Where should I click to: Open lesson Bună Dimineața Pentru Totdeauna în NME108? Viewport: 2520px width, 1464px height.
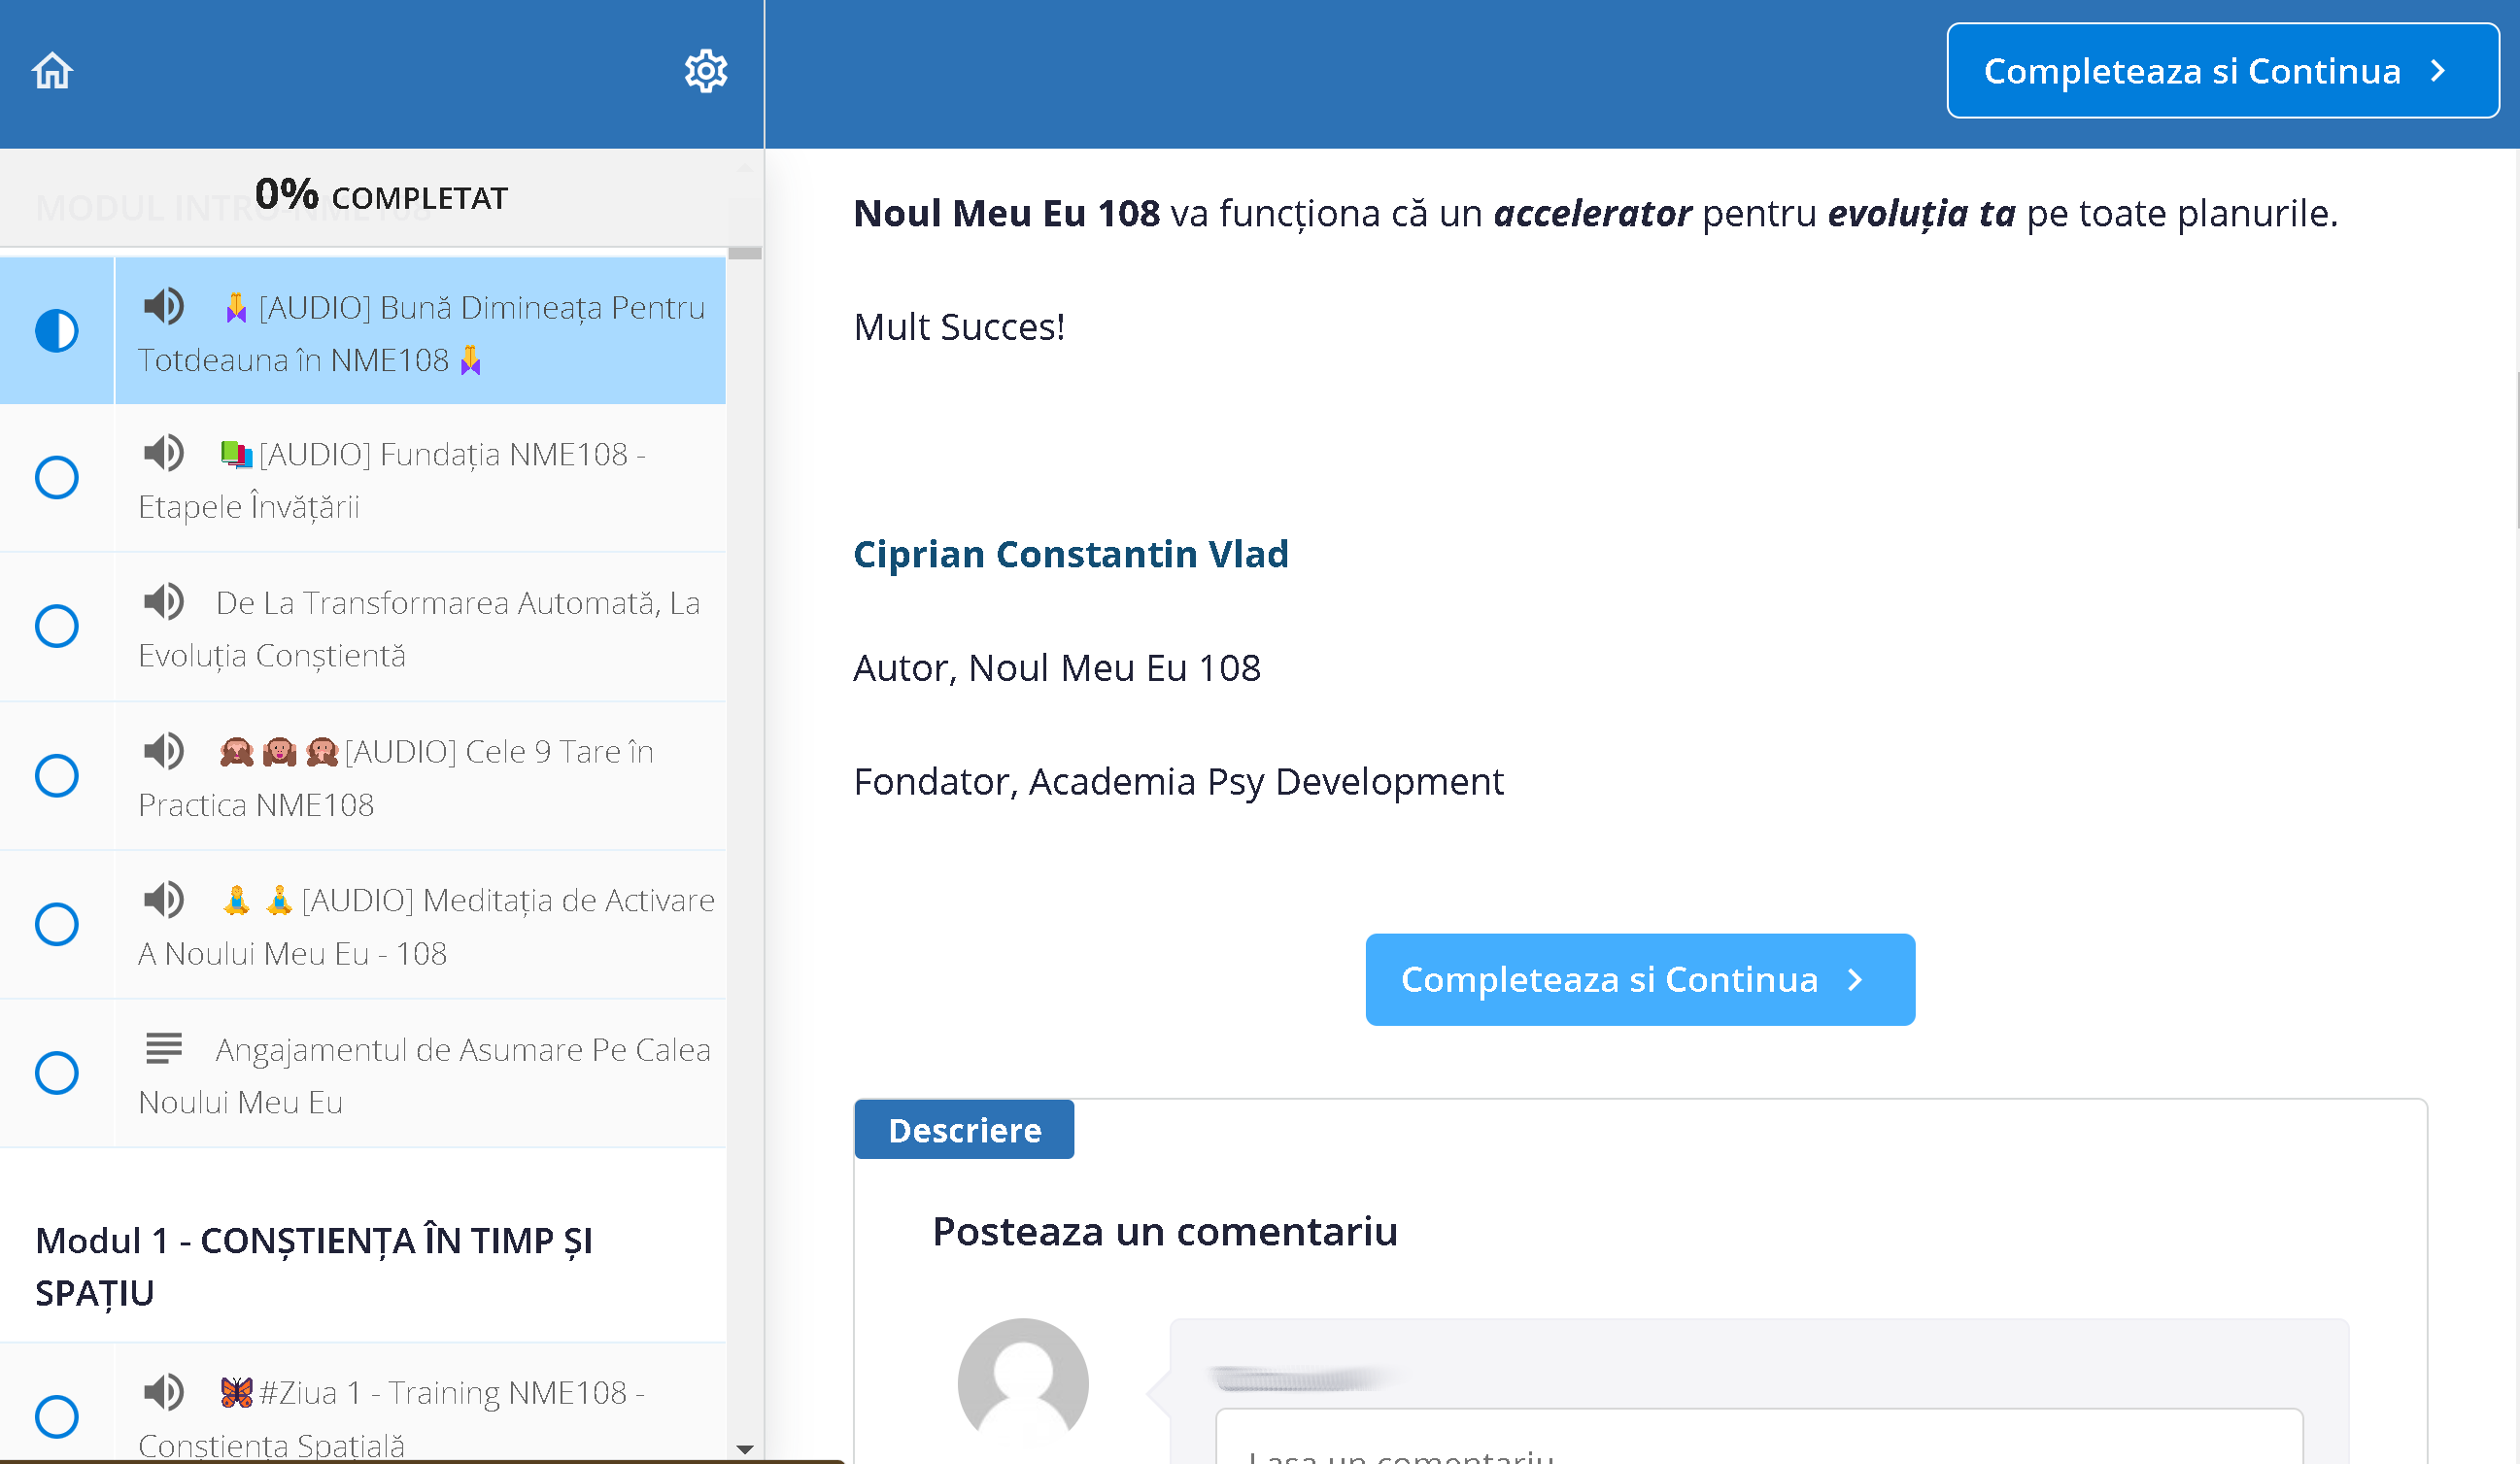point(421,332)
